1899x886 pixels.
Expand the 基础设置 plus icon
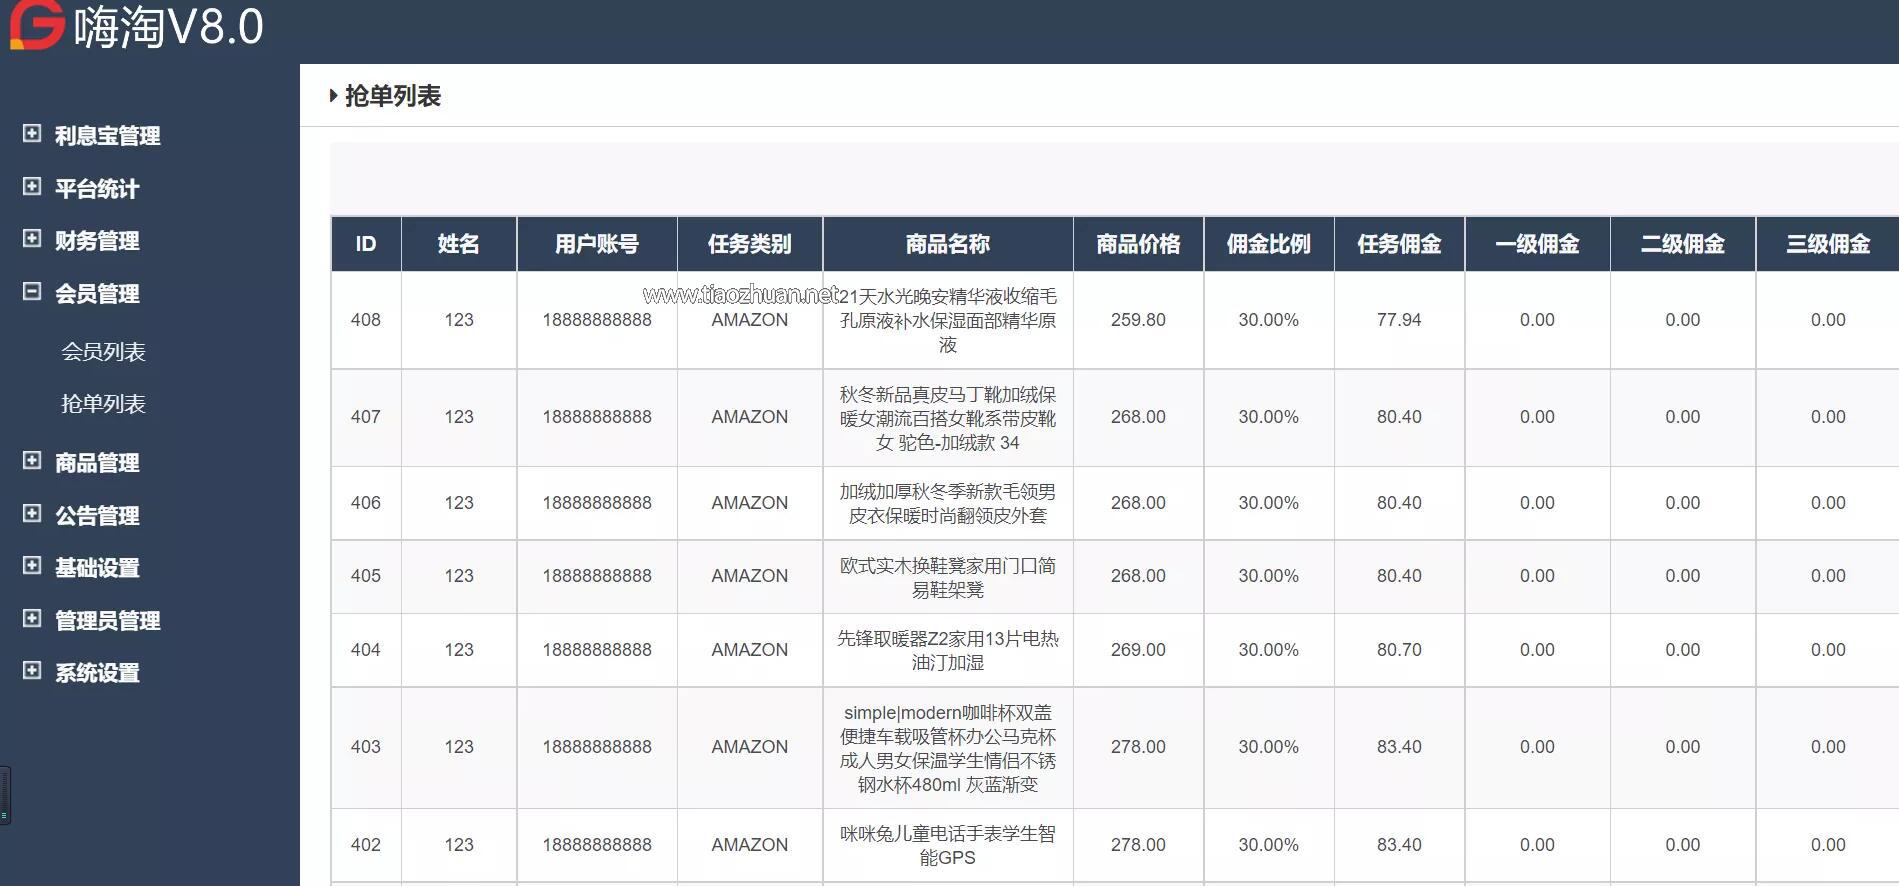pos(32,565)
